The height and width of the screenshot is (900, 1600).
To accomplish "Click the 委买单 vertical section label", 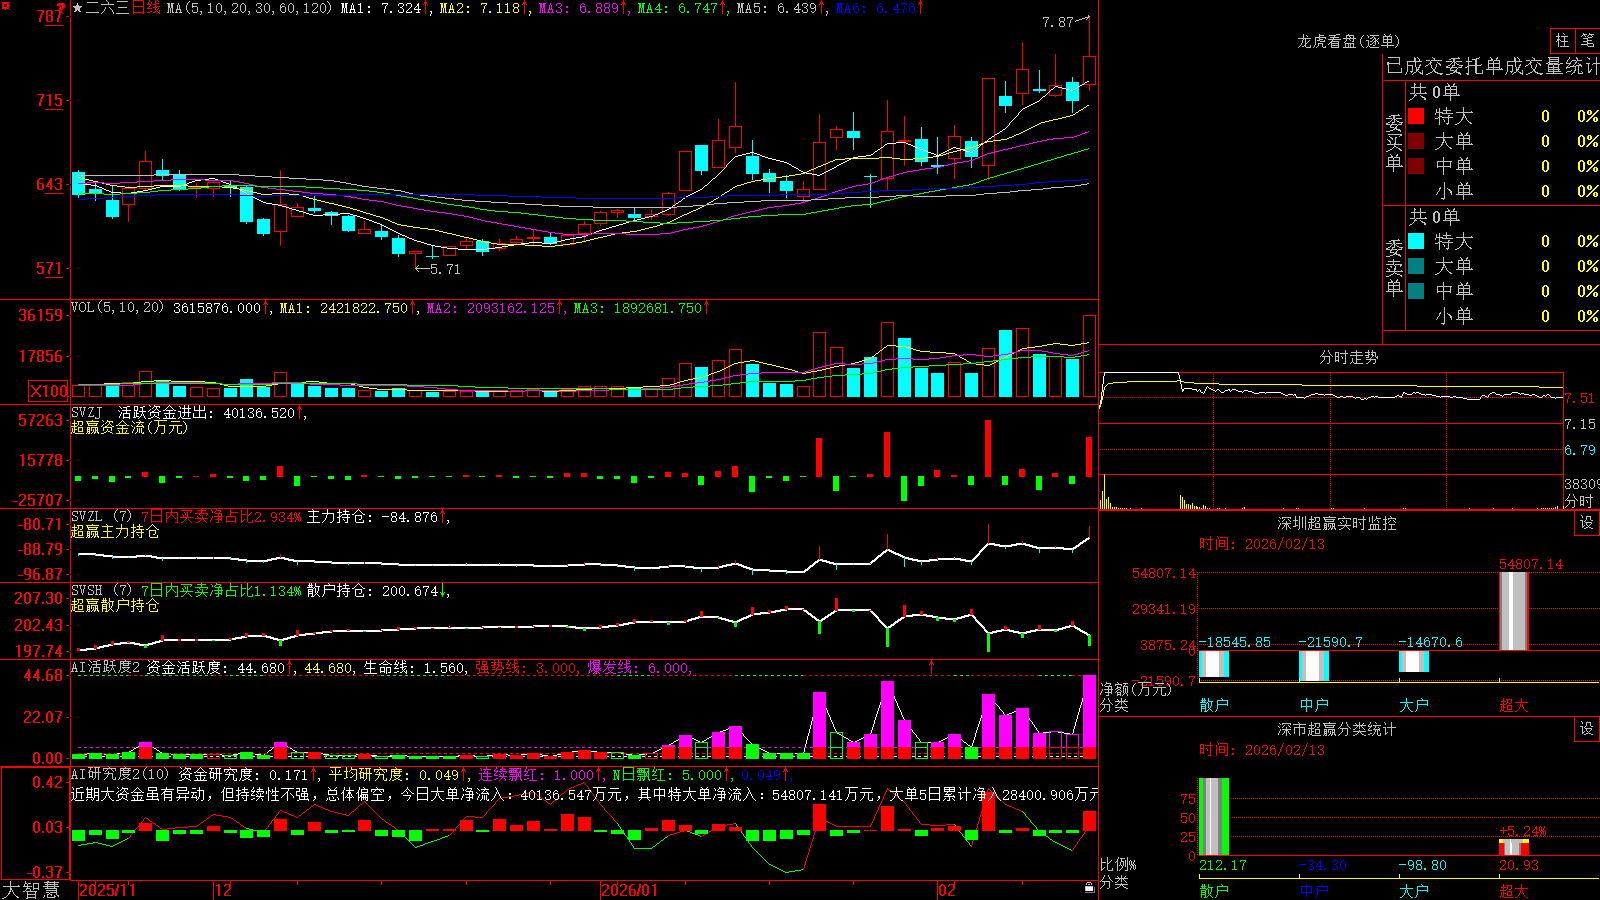I will [1394, 143].
